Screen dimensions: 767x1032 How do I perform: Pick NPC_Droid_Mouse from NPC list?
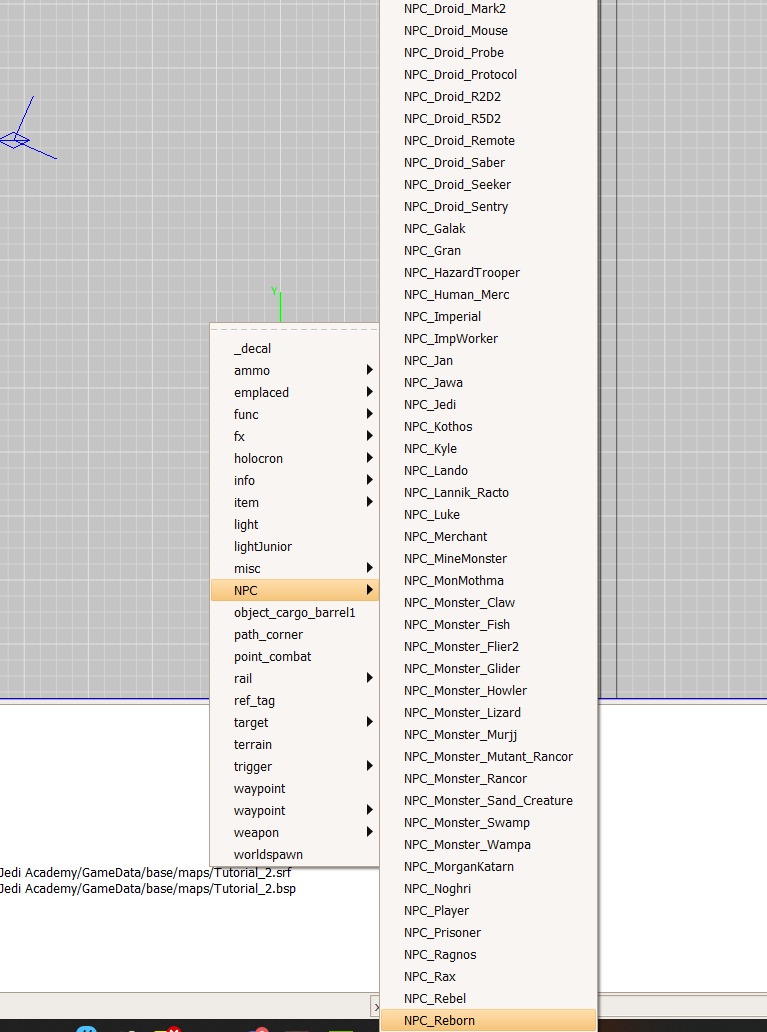click(489, 30)
